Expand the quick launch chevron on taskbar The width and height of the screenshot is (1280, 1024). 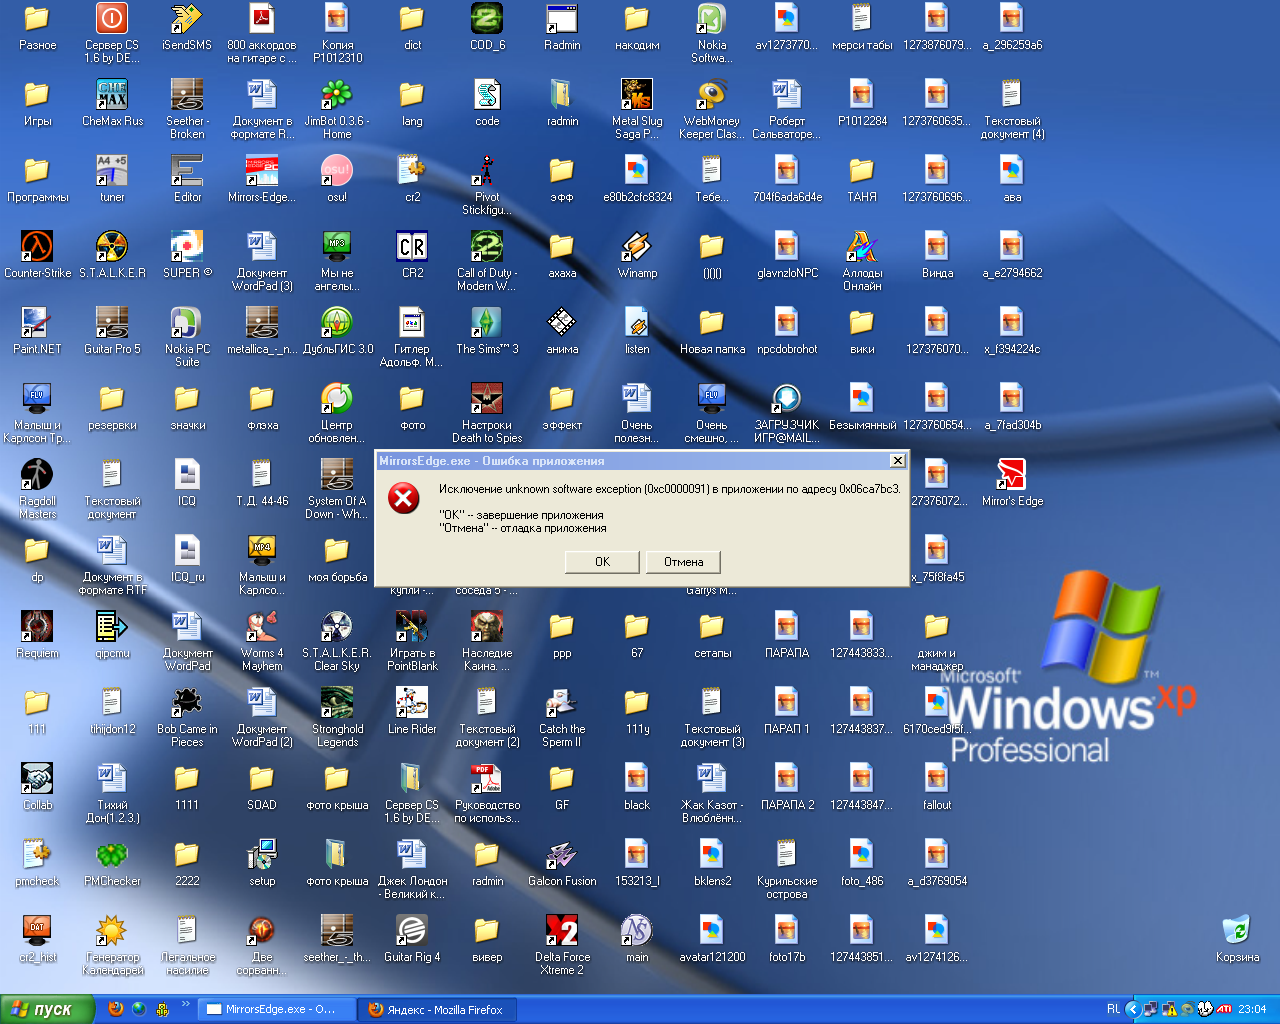click(186, 1005)
